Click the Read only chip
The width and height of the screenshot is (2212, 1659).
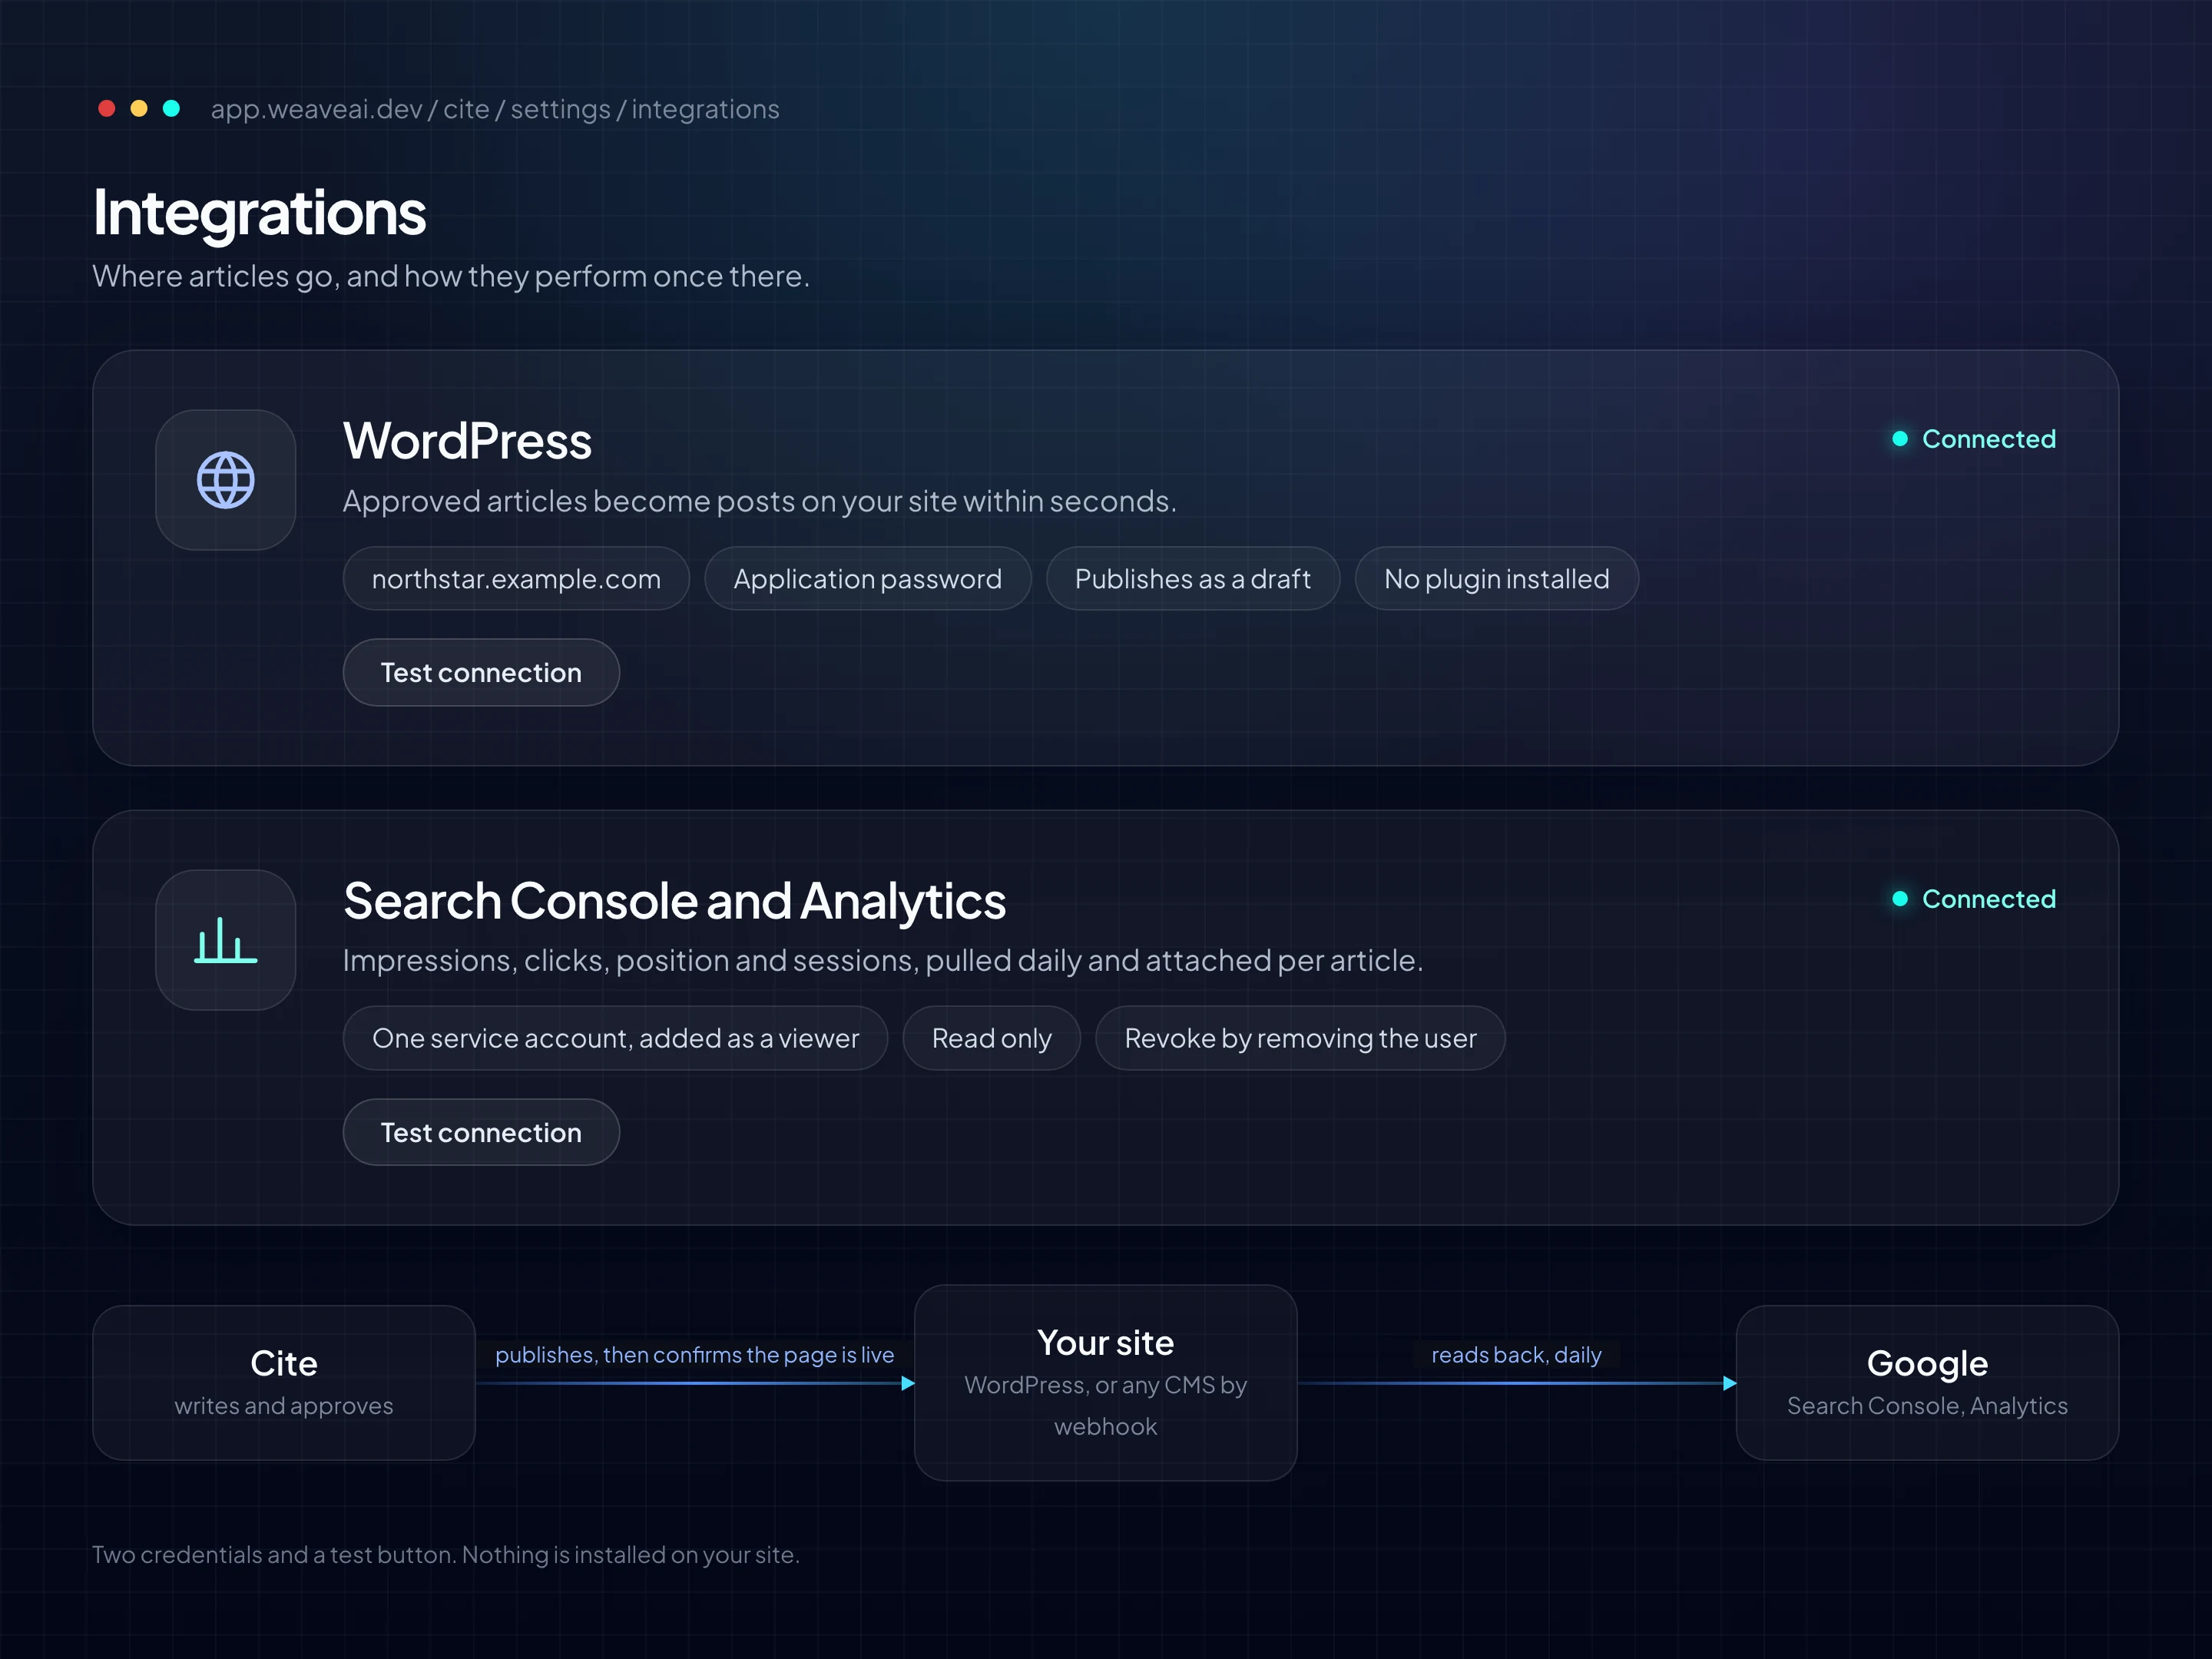pyautogui.click(x=991, y=1038)
